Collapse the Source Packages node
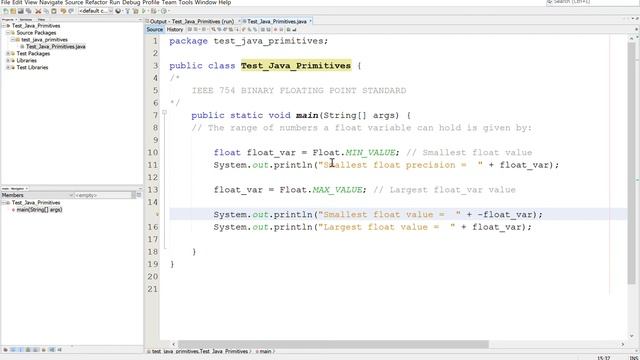Screen dimensions: 640x360 [x=8, y=33]
